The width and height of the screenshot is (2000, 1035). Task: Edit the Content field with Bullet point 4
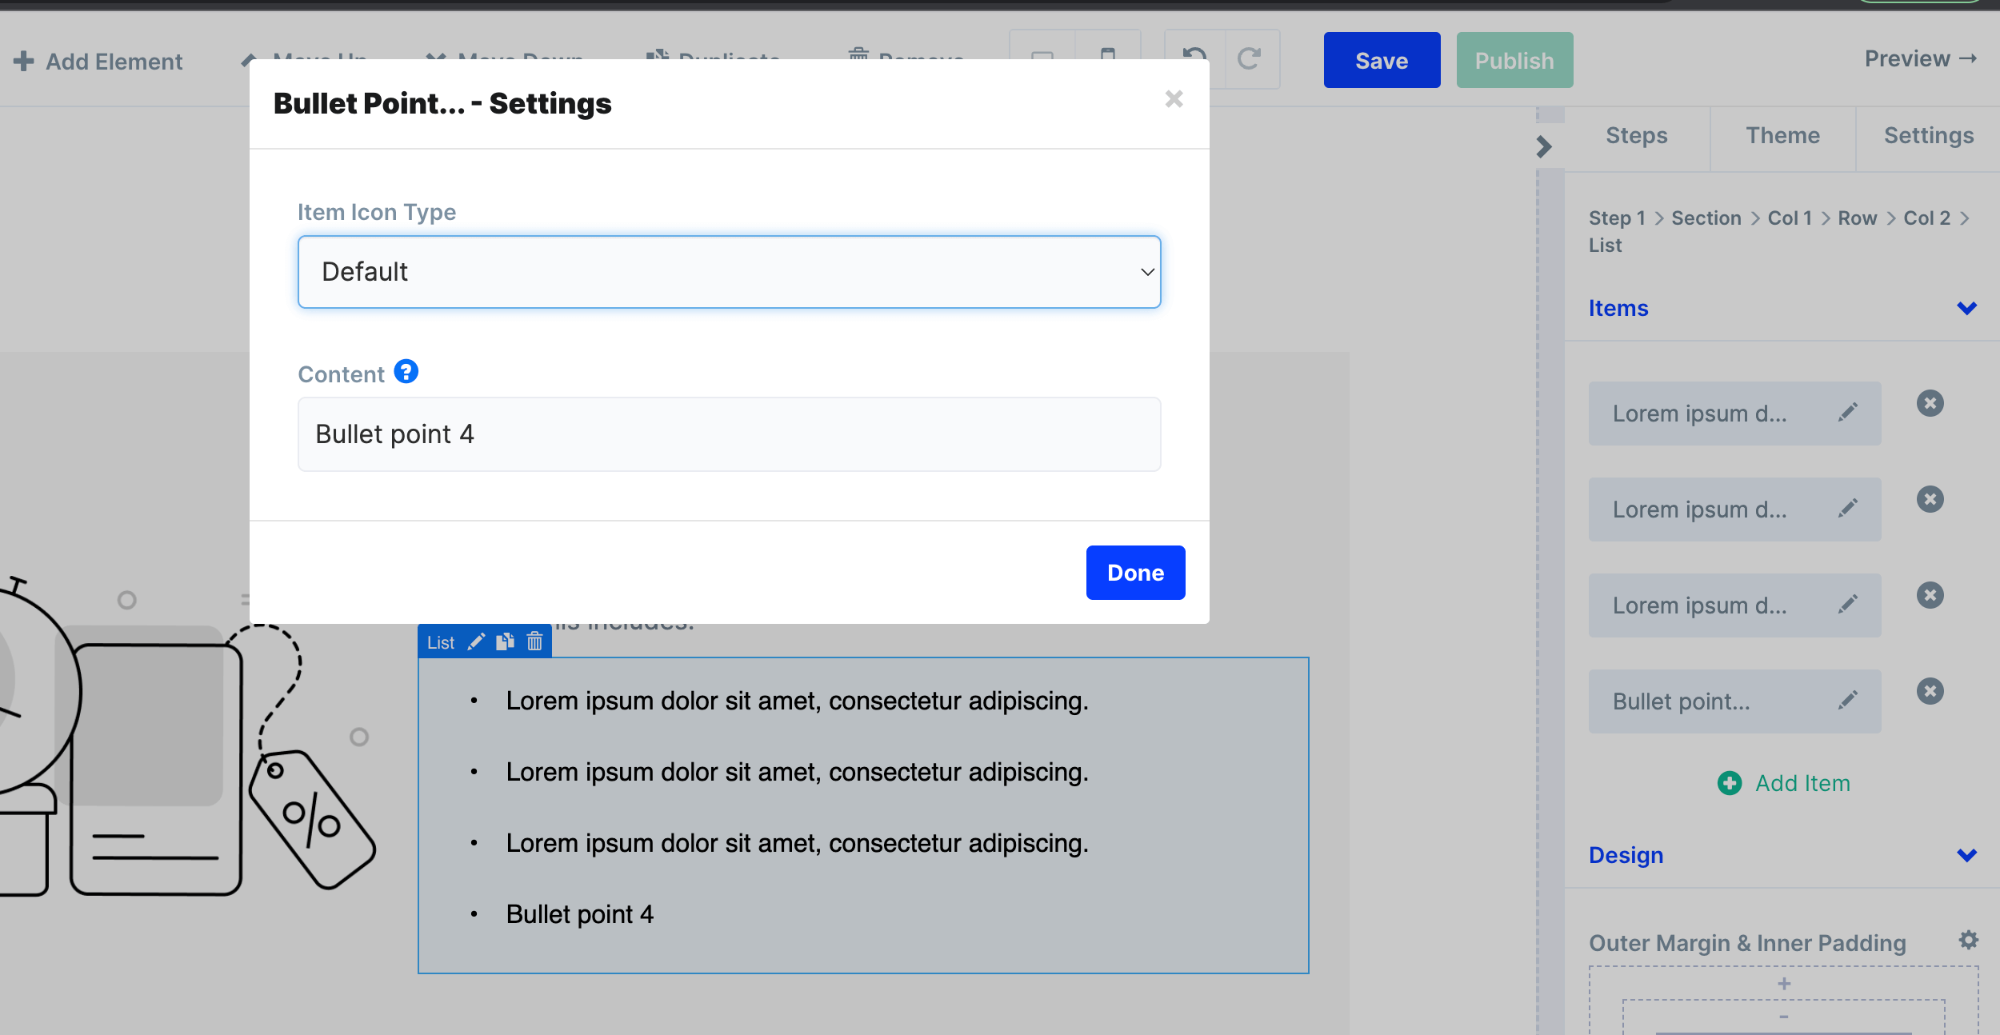(729, 434)
